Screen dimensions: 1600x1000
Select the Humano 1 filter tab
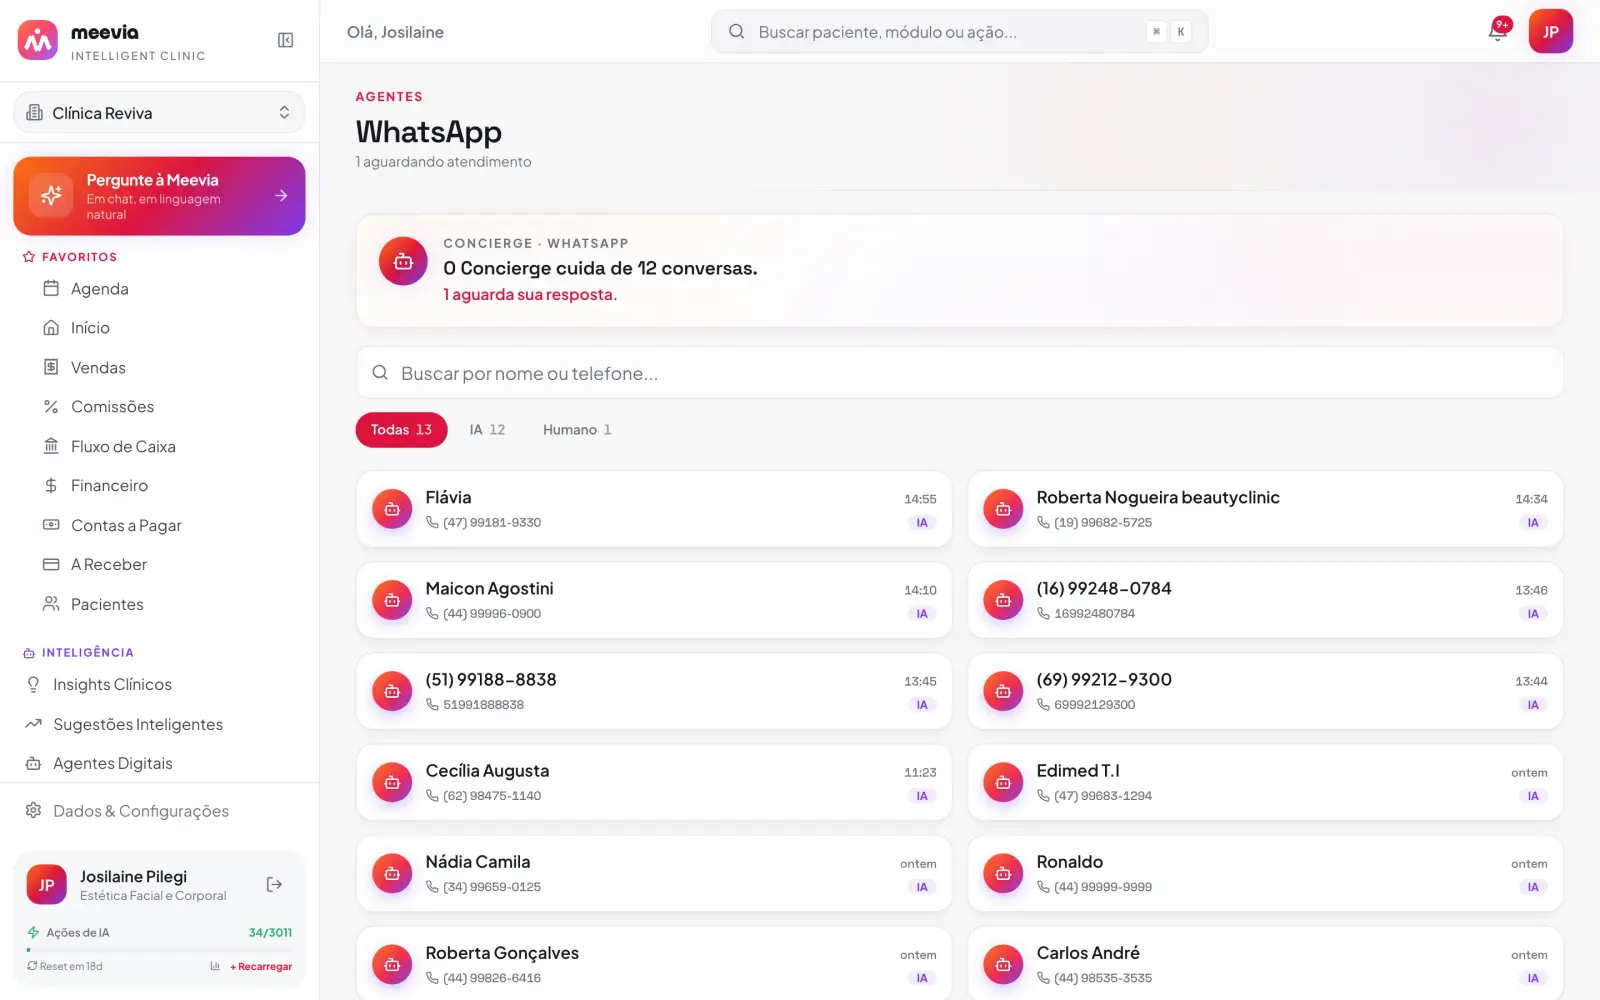click(577, 430)
